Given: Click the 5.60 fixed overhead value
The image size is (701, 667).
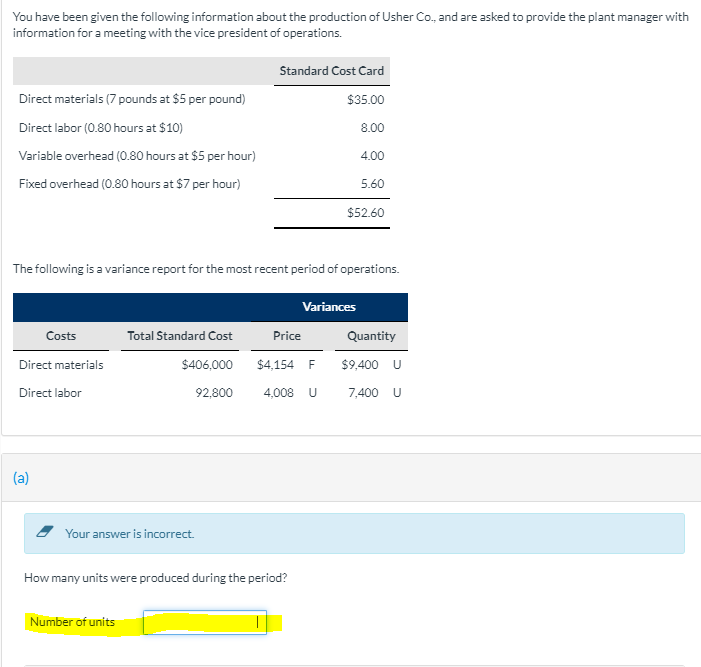Looking at the screenshot, I should (x=372, y=184).
